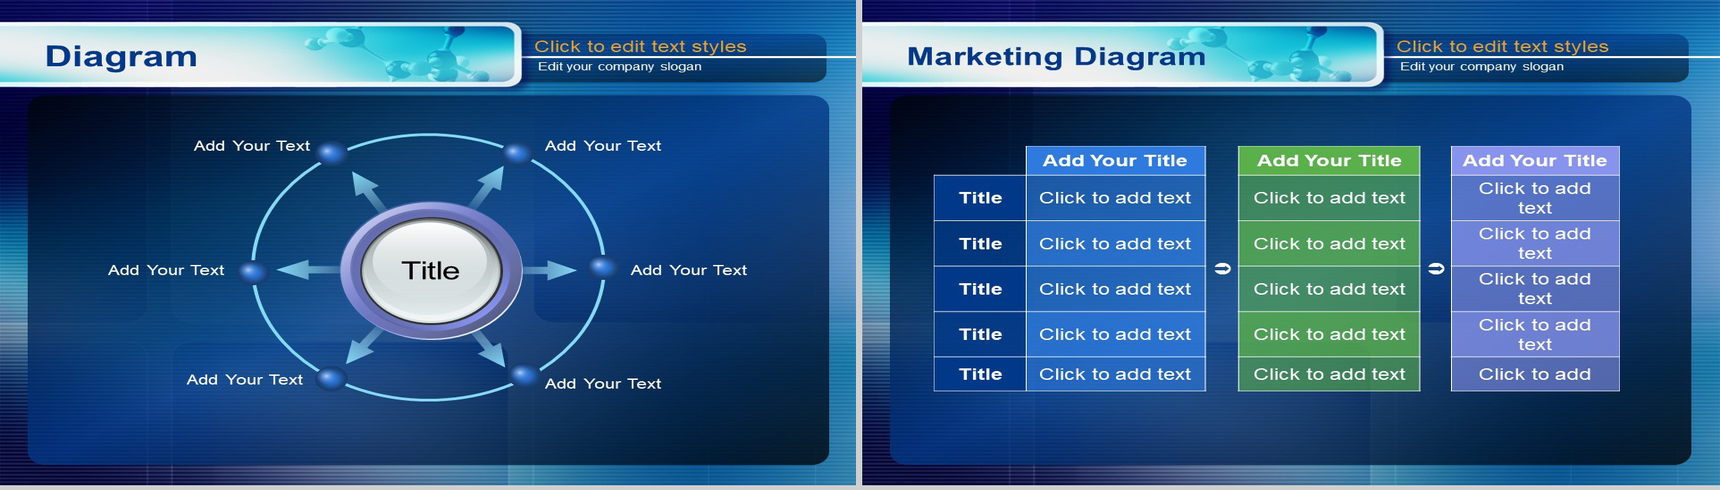This screenshot has height=490, width=1720.
Task: Select "Edit your company slogan" on the Diagram slide
Action: pos(619,67)
